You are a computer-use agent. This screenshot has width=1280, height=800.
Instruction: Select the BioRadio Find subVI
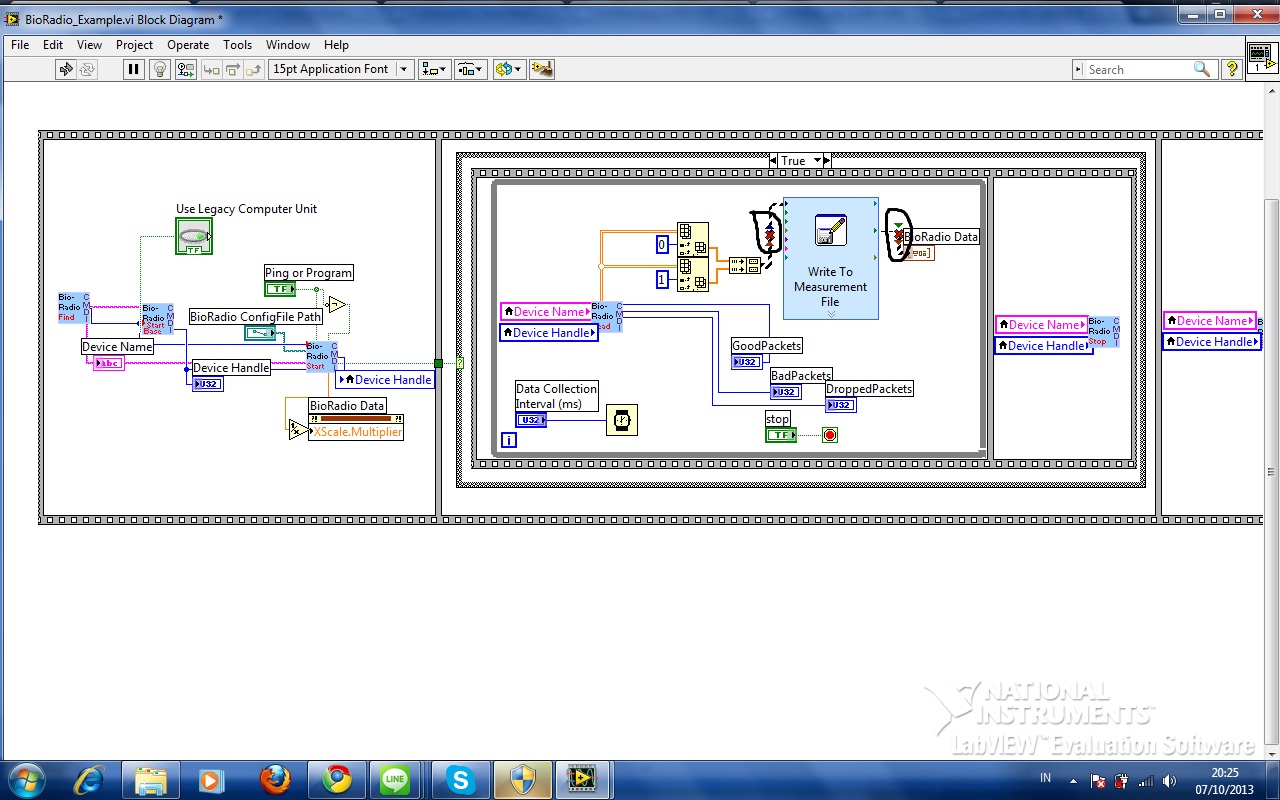(x=74, y=307)
